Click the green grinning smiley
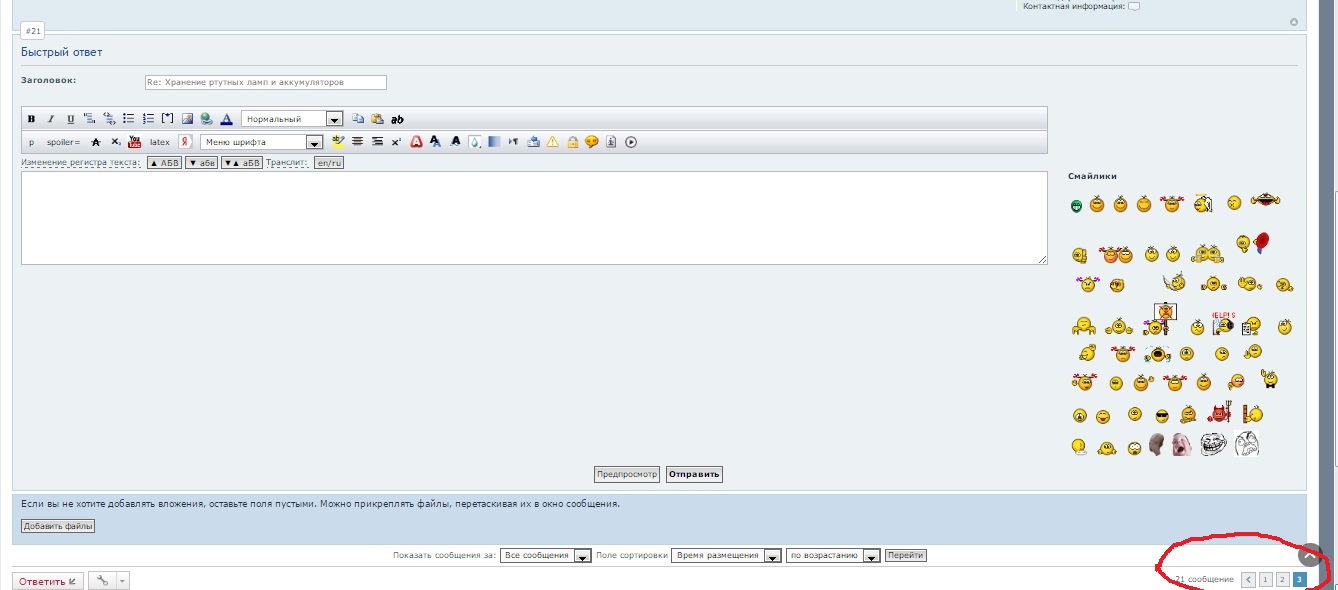 [x=1076, y=207]
